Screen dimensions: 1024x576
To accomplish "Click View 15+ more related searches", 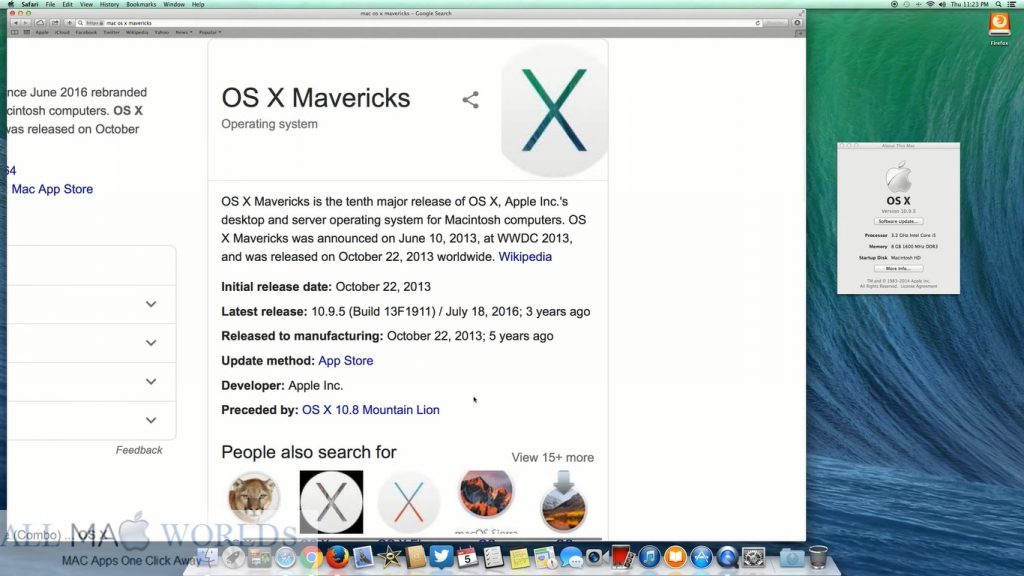I will pos(552,457).
